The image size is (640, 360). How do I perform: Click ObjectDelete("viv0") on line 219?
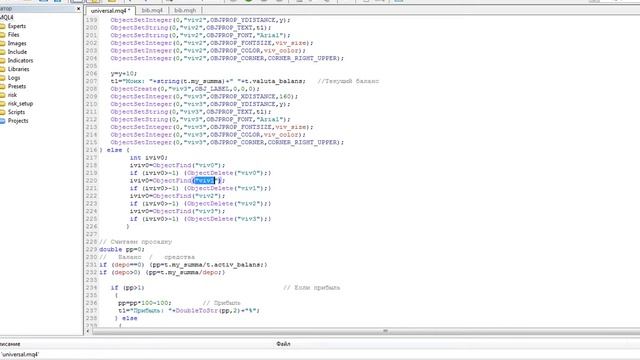[x=225, y=173]
